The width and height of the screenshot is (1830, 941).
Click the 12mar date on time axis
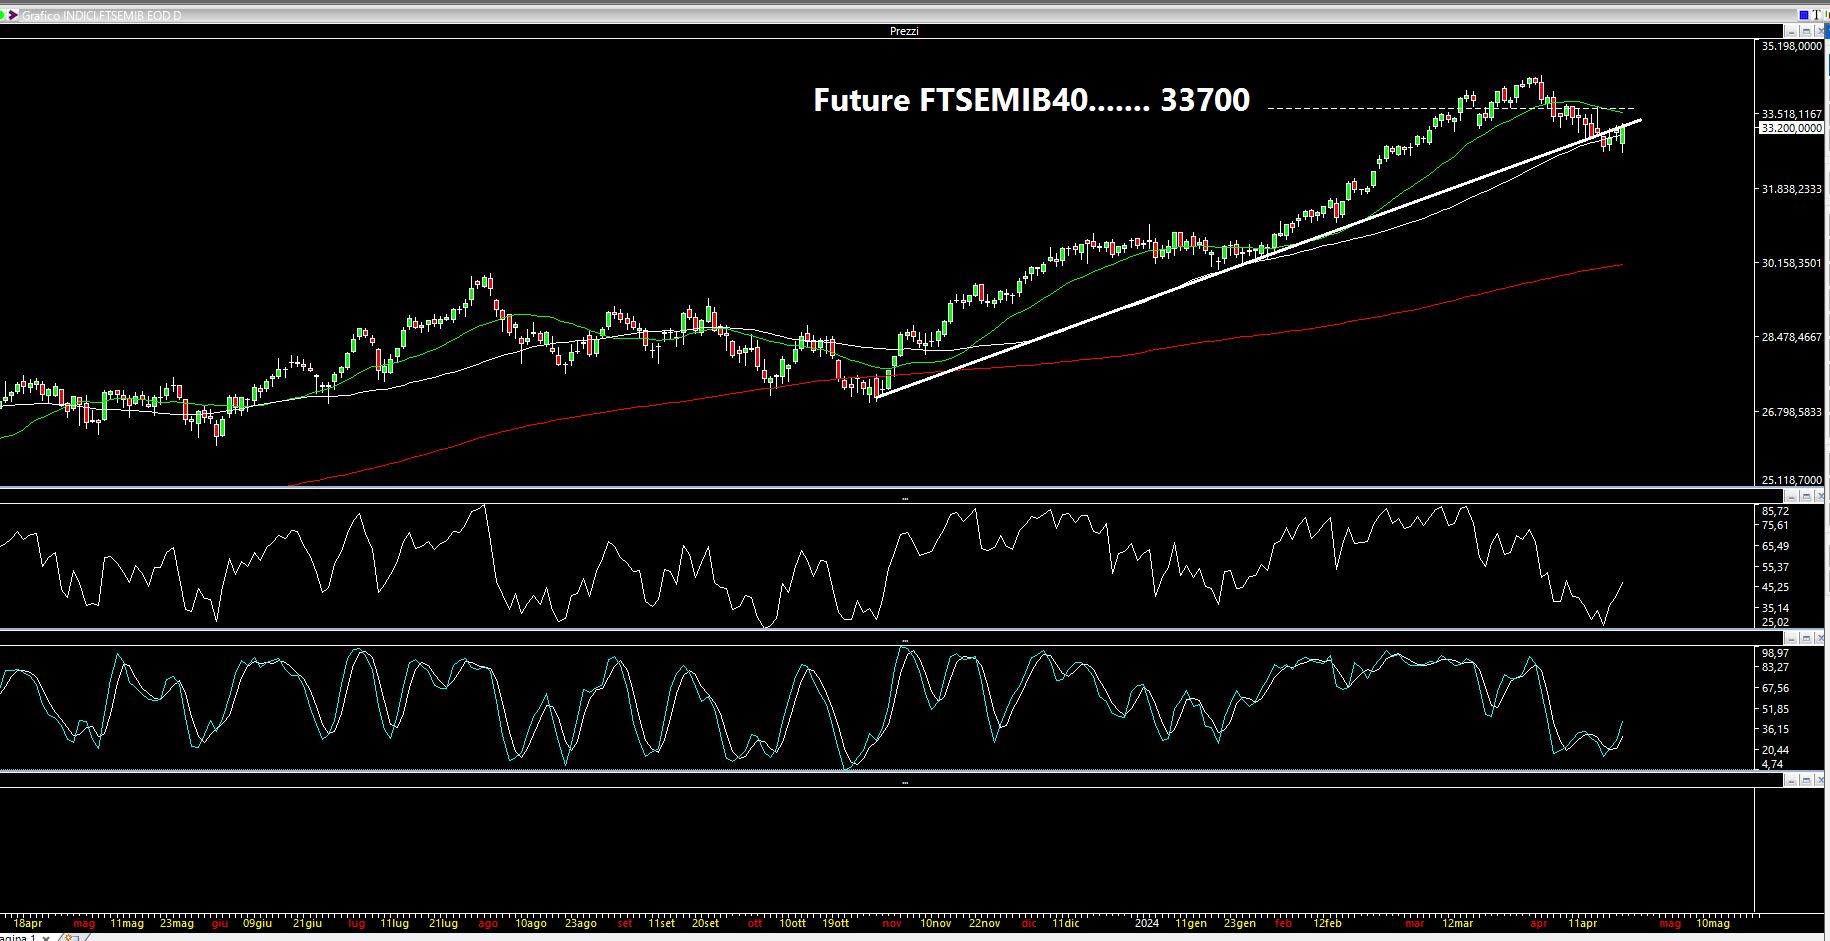click(x=1457, y=924)
